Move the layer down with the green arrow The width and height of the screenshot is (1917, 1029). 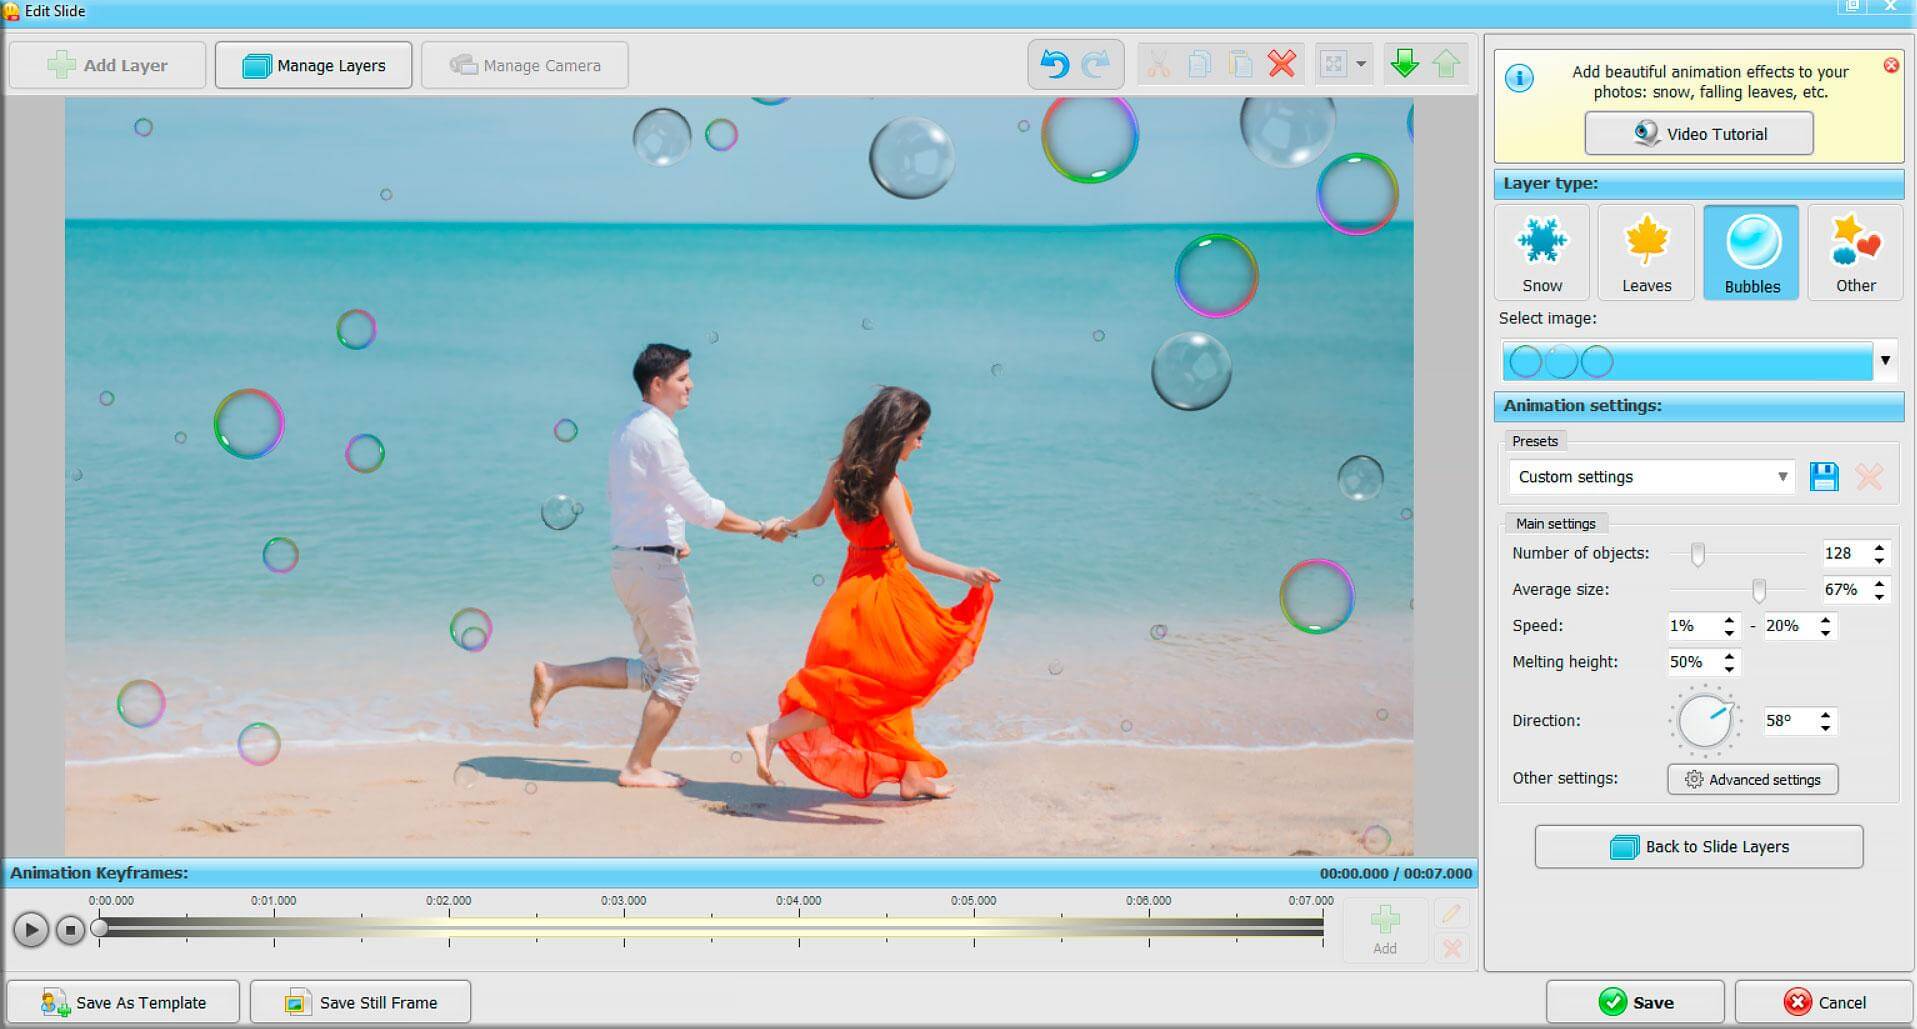(1405, 64)
